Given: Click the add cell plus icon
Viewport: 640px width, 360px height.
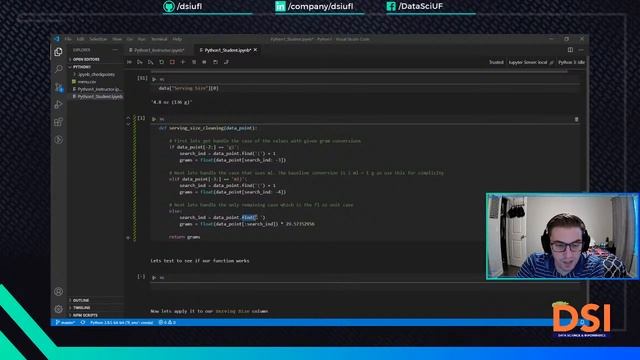Looking at the screenshot, I should click(183, 62).
